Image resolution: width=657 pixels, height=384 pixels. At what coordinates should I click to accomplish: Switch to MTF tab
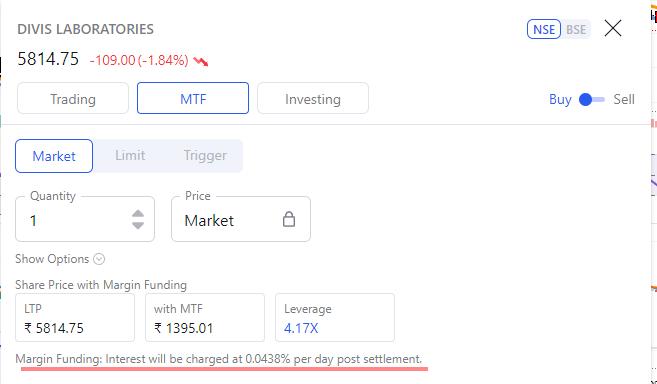(193, 99)
